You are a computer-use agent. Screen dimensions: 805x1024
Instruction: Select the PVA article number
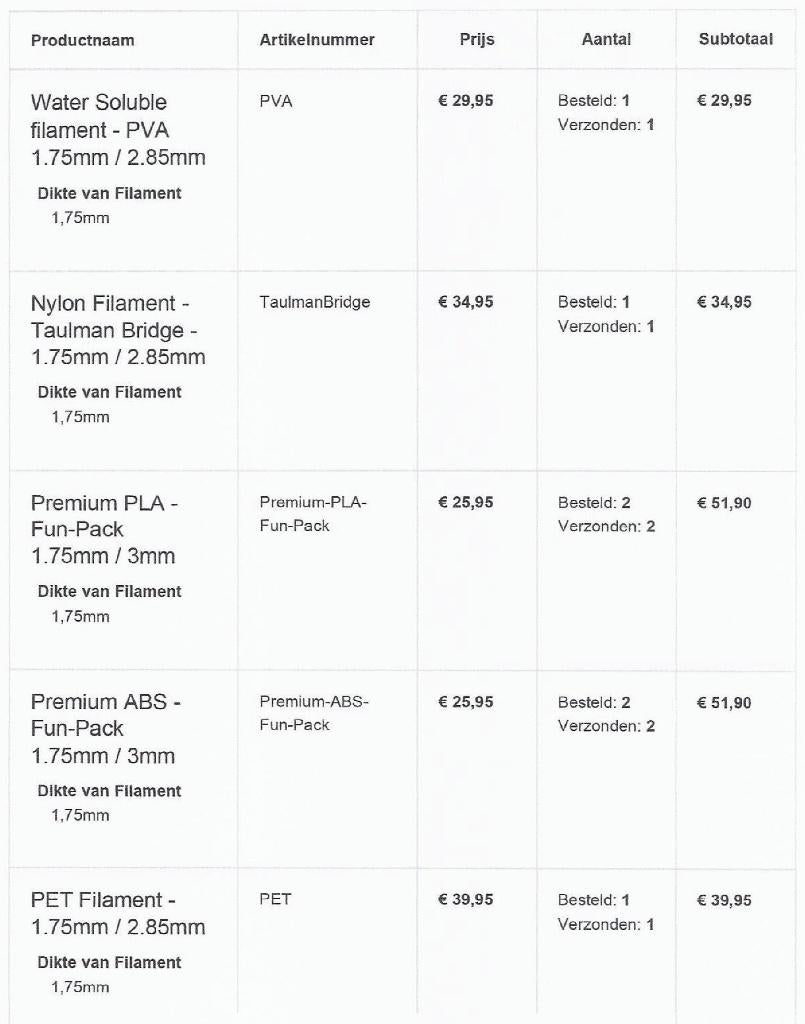point(276,102)
